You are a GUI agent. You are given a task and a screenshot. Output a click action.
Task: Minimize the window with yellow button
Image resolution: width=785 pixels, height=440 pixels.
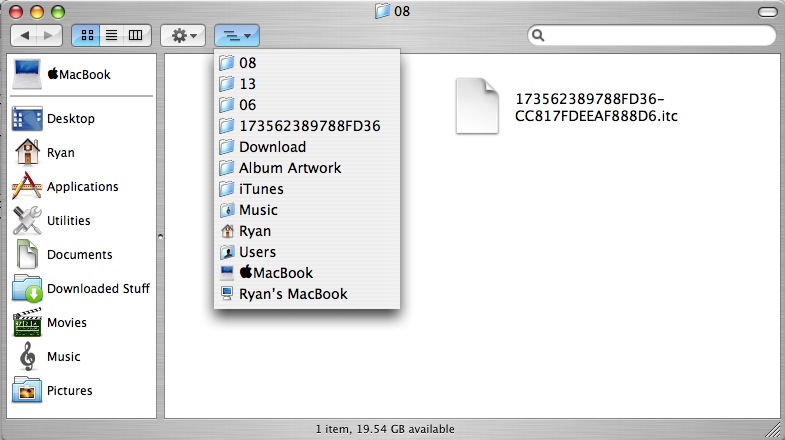[x=37, y=12]
